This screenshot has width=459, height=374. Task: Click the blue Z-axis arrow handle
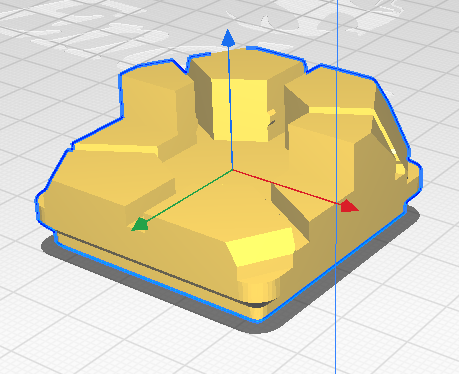228,38
